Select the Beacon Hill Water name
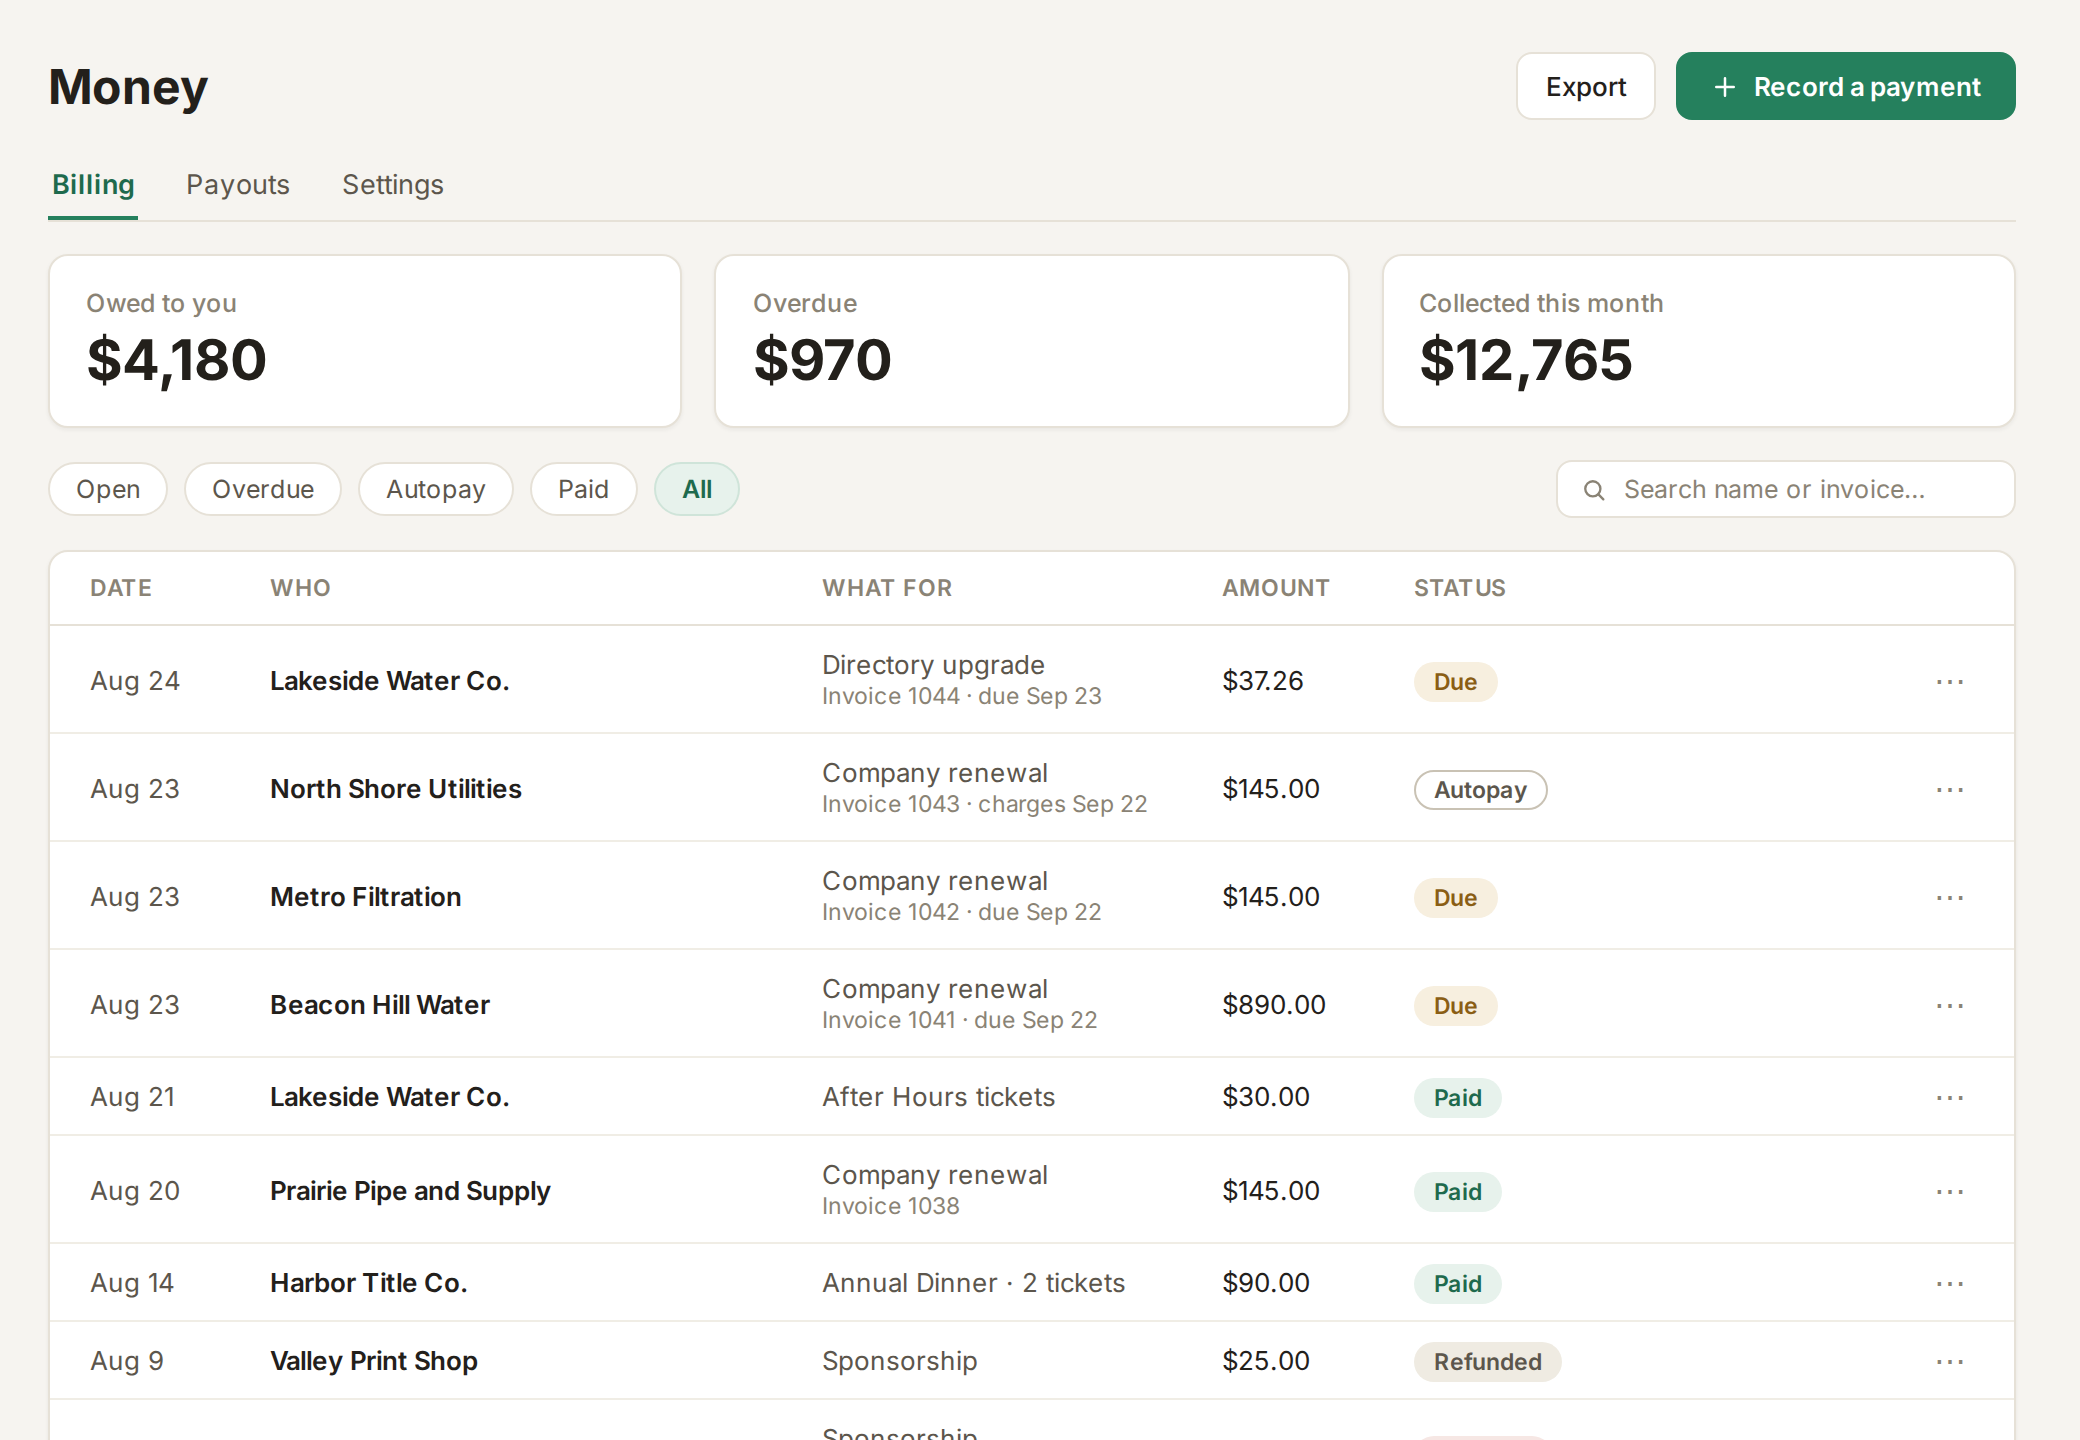 (x=380, y=1005)
